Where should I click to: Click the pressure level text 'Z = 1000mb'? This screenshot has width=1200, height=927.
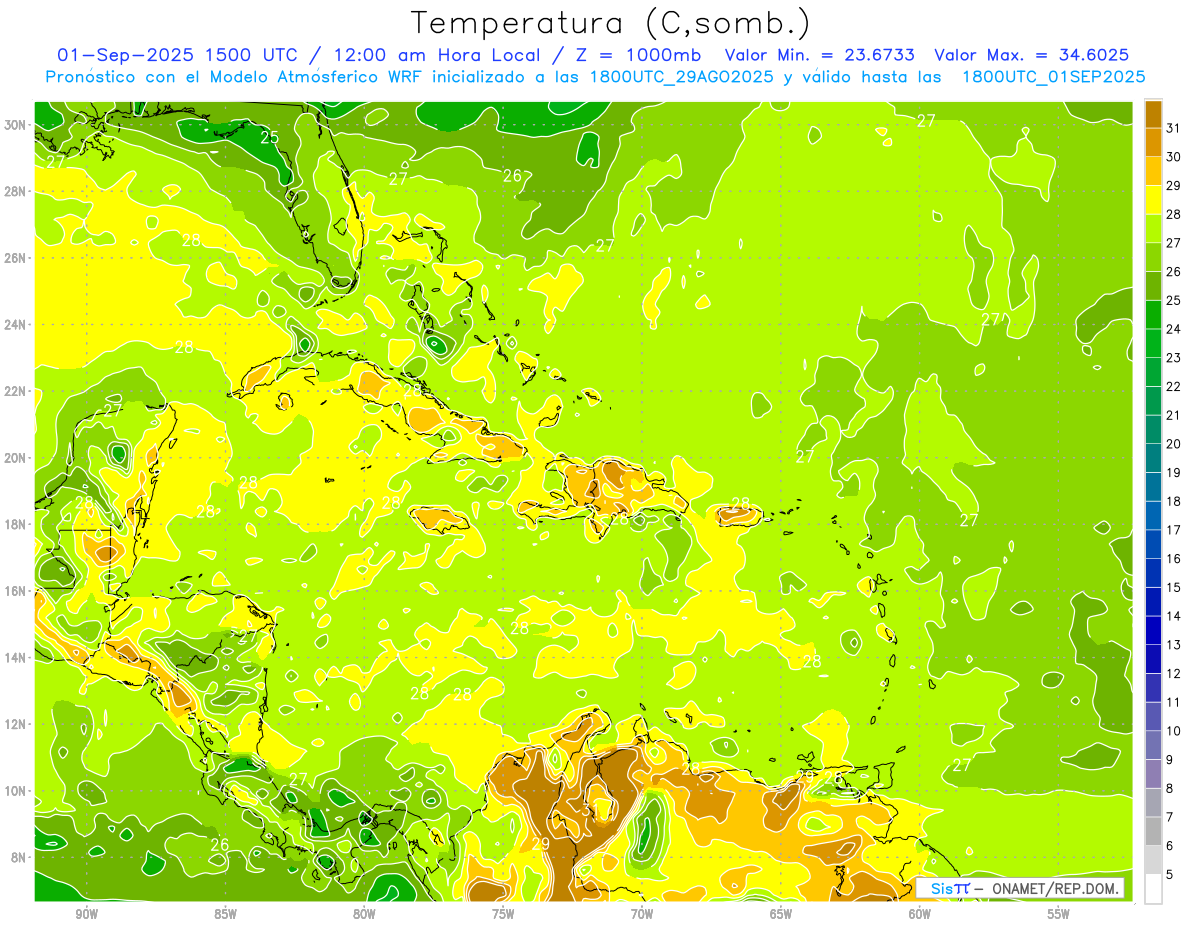(x=636, y=55)
